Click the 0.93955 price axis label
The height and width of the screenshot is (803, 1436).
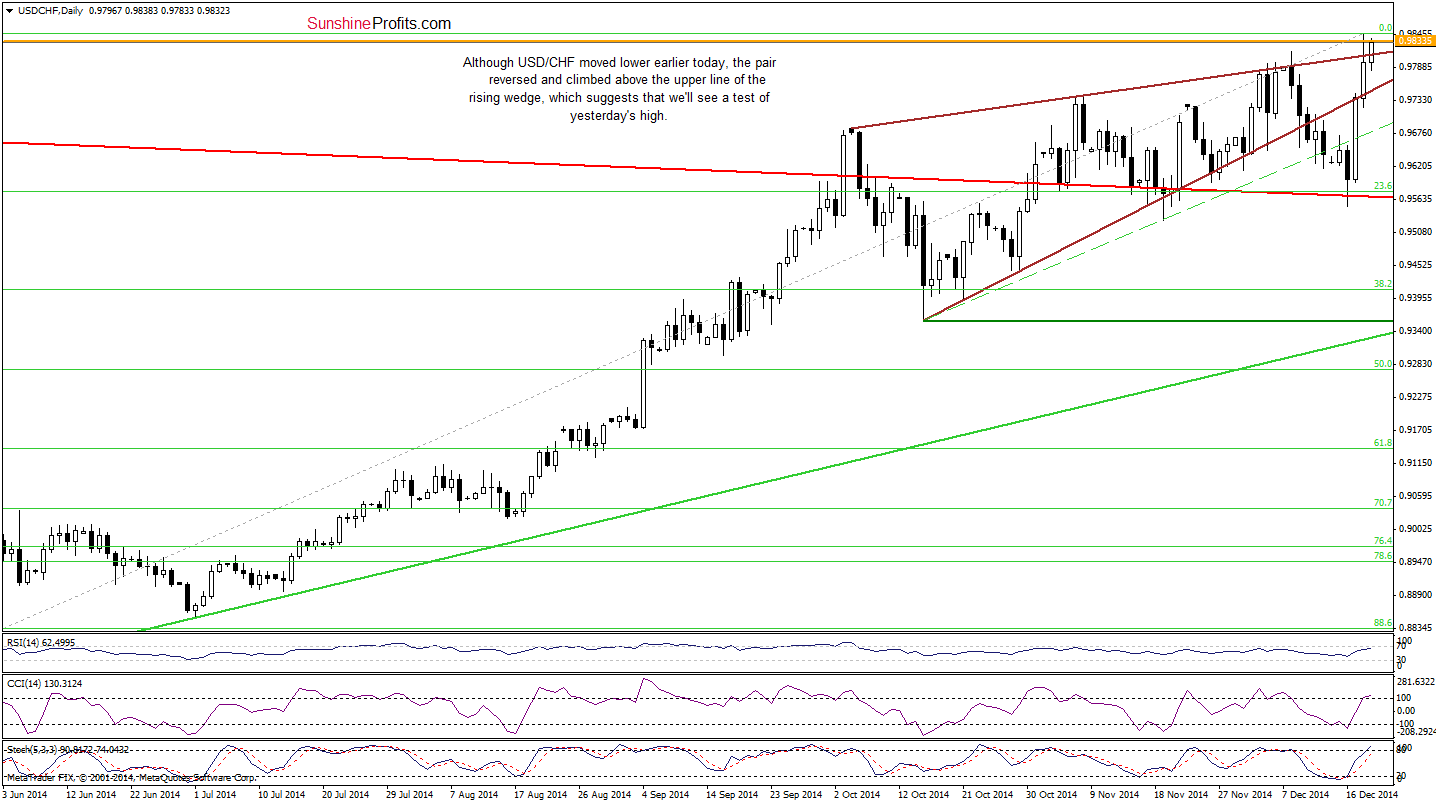1415,298
